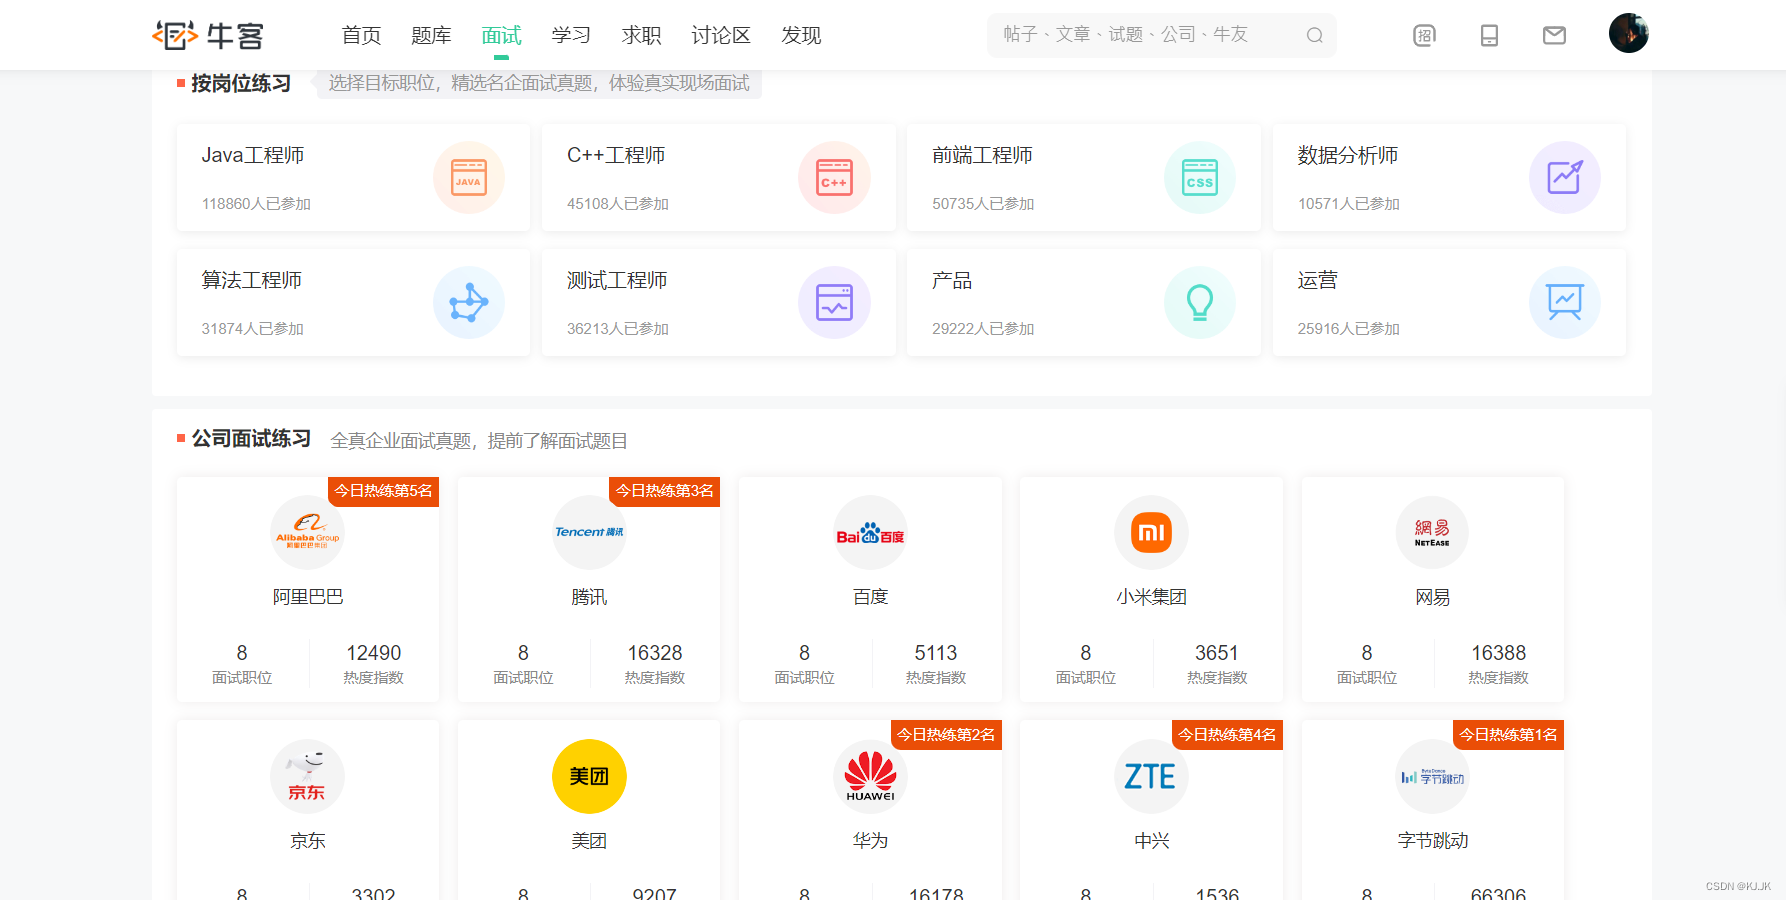Open the C++工程师 title link
Viewport: 1786px width, 900px height.
[616, 155]
